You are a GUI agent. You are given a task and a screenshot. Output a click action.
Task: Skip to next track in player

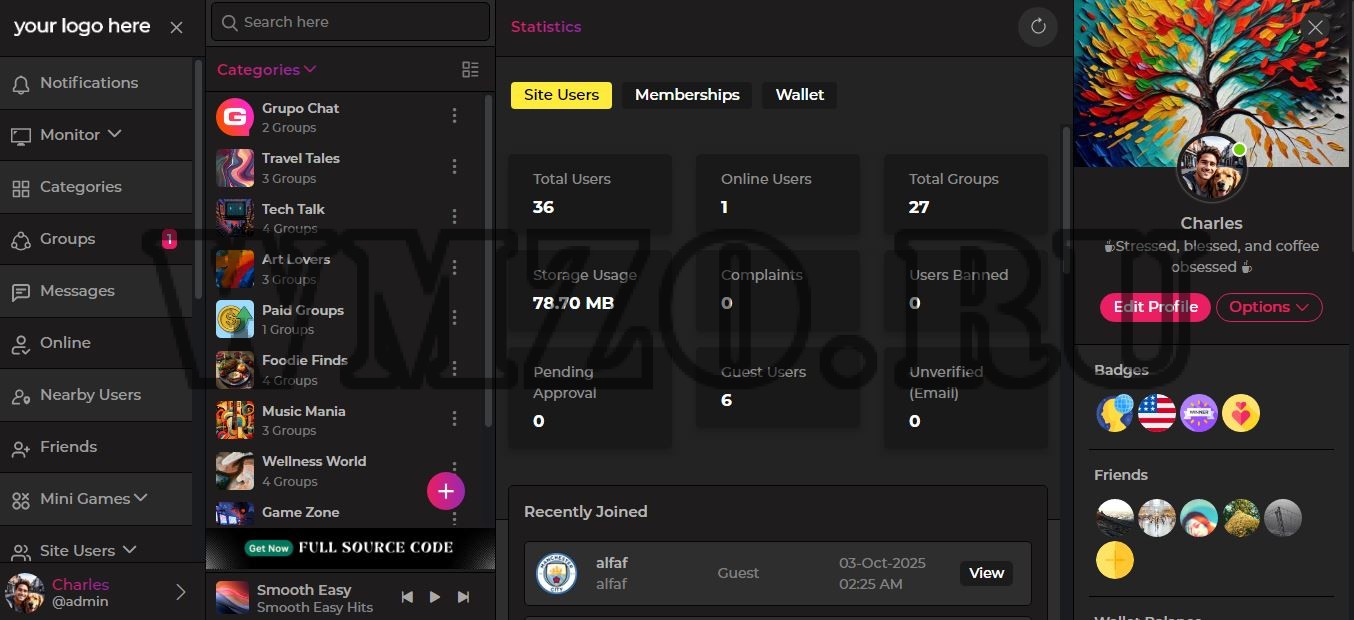click(x=463, y=597)
